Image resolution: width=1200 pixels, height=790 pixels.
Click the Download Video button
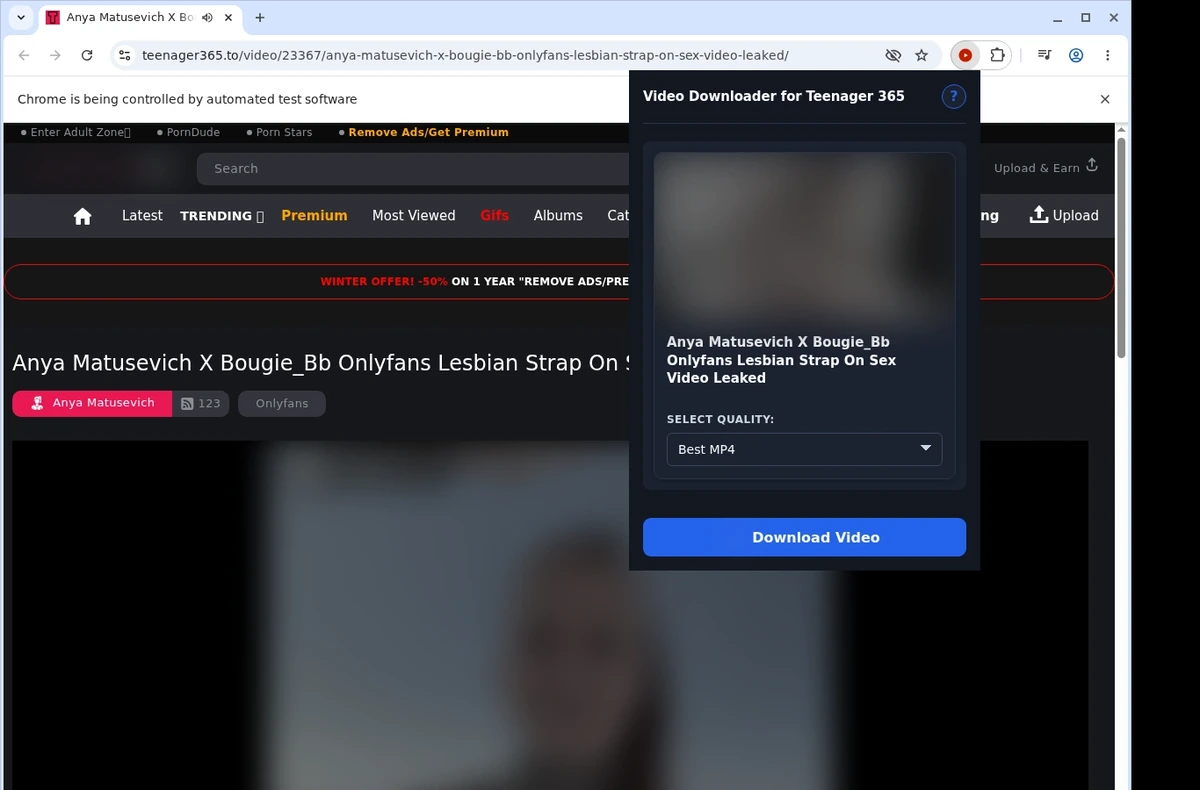pyautogui.click(x=804, y=537)
